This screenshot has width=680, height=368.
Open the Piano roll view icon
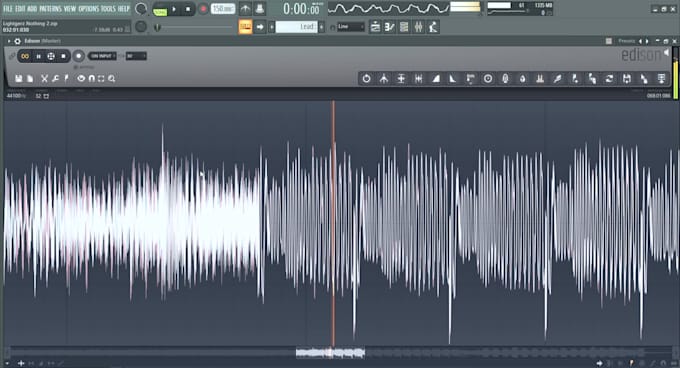389,27
